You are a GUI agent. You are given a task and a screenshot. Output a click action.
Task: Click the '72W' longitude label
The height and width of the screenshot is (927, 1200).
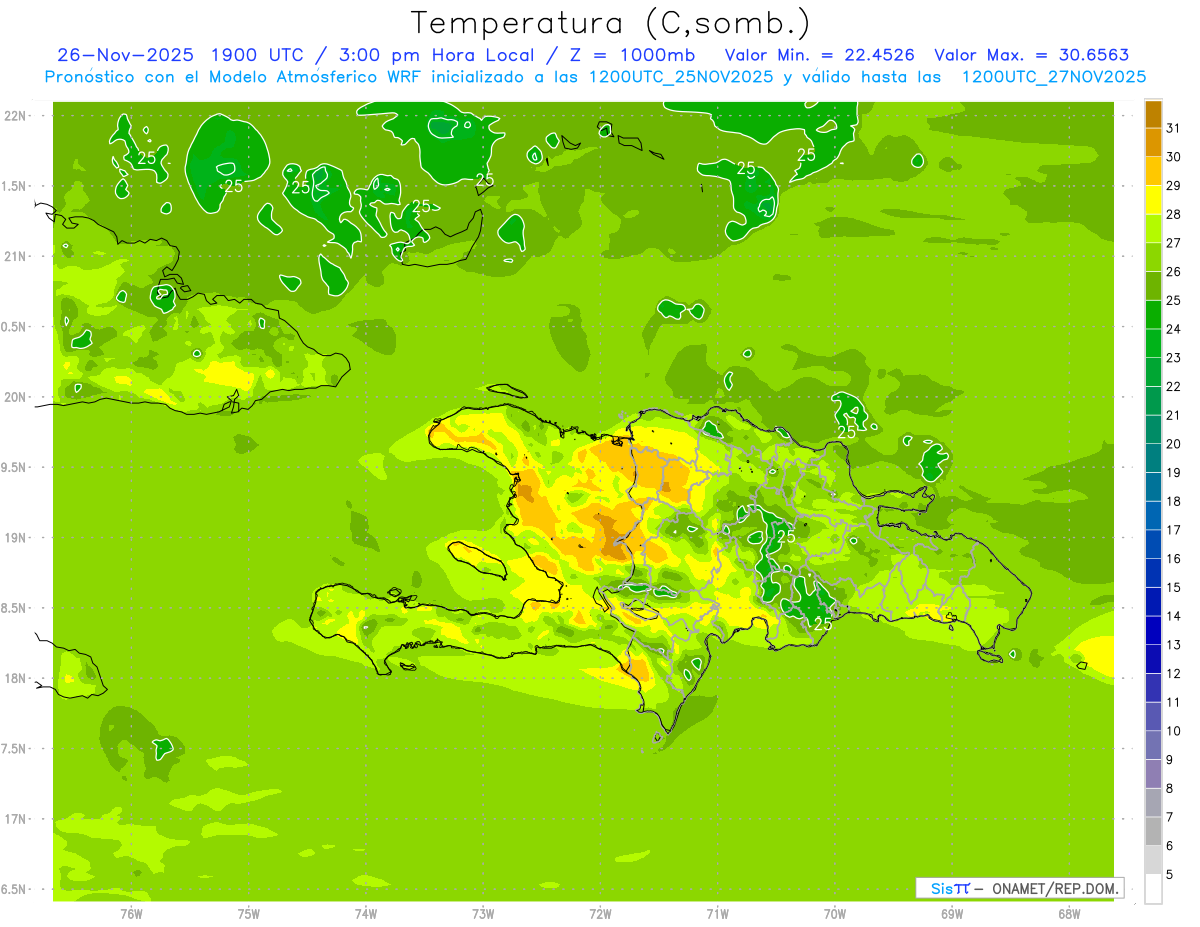[x=600, y=914]
